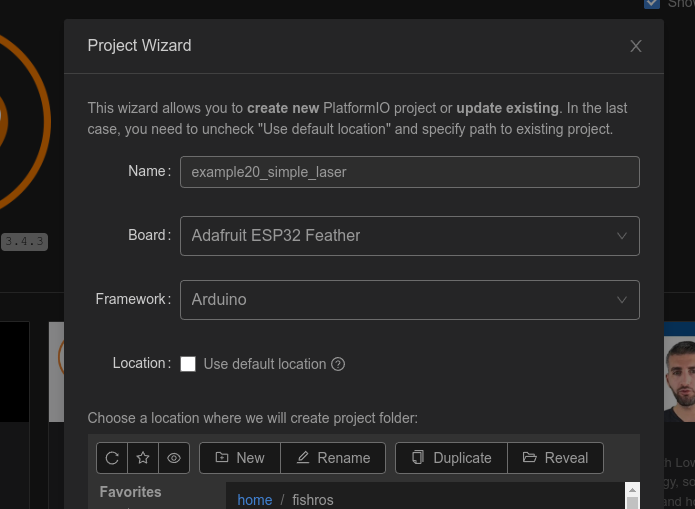Click the home breadcrumb link
The width and height of the screenshot is (695, 509).
254,500
